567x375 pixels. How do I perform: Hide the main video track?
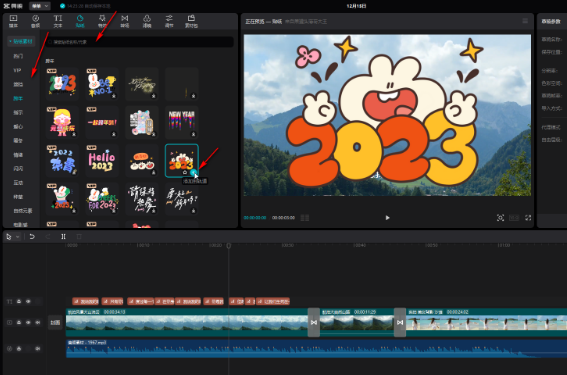28,322
